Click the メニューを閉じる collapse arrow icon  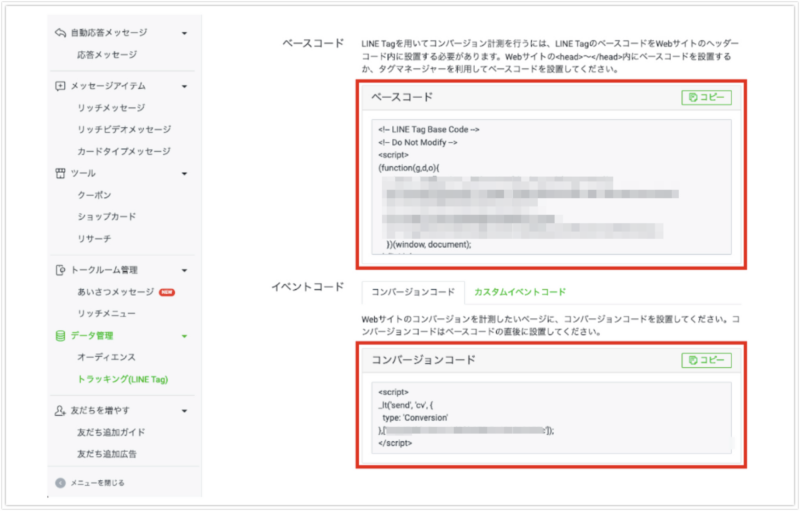click(x=60, y=483)
